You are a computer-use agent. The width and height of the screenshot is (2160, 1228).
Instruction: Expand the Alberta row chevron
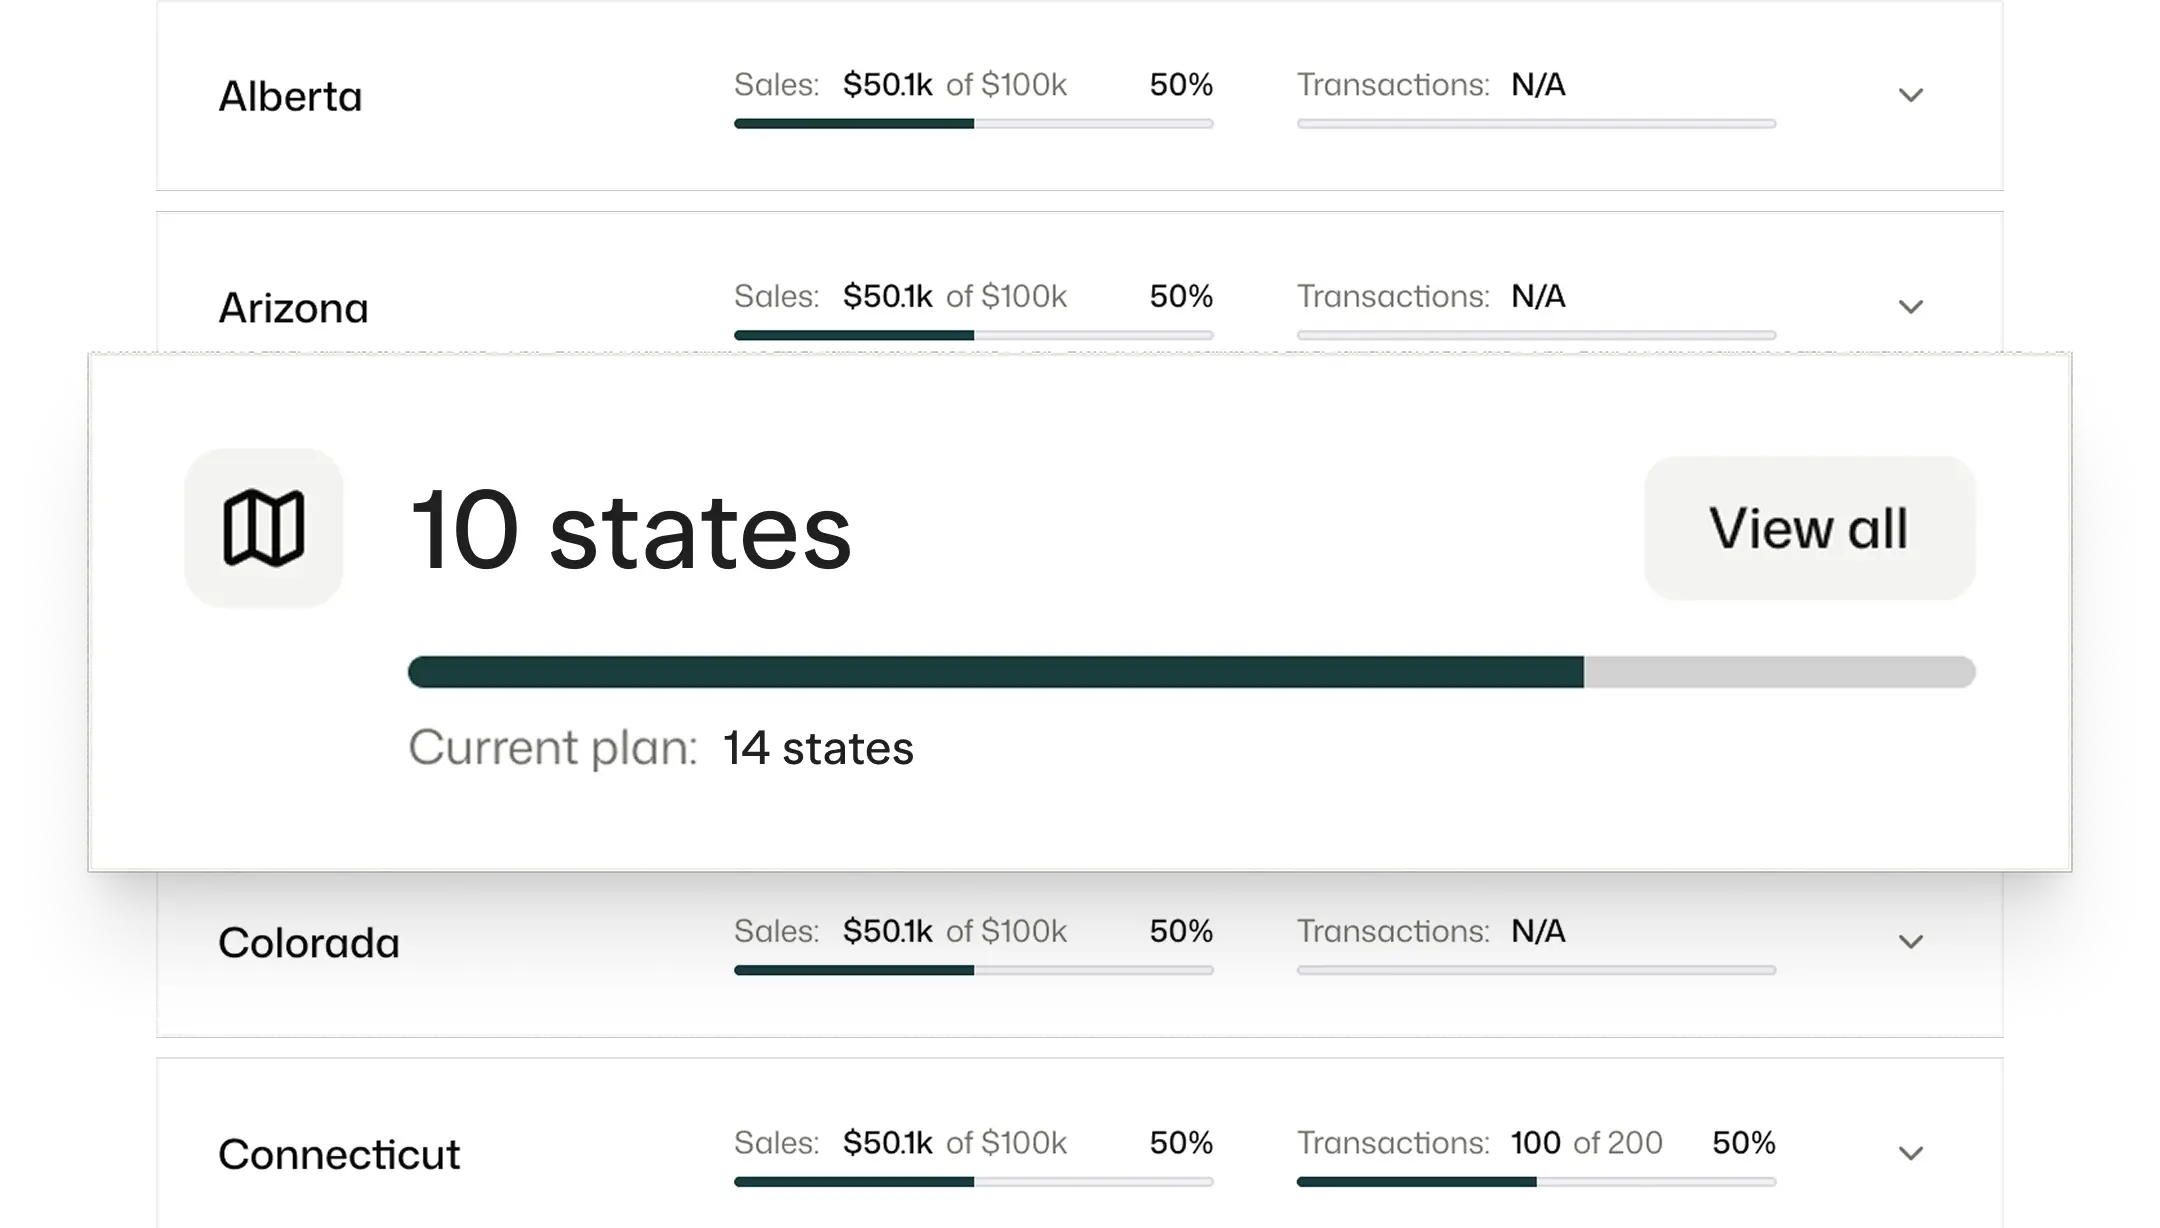(x=1910, y=96)
